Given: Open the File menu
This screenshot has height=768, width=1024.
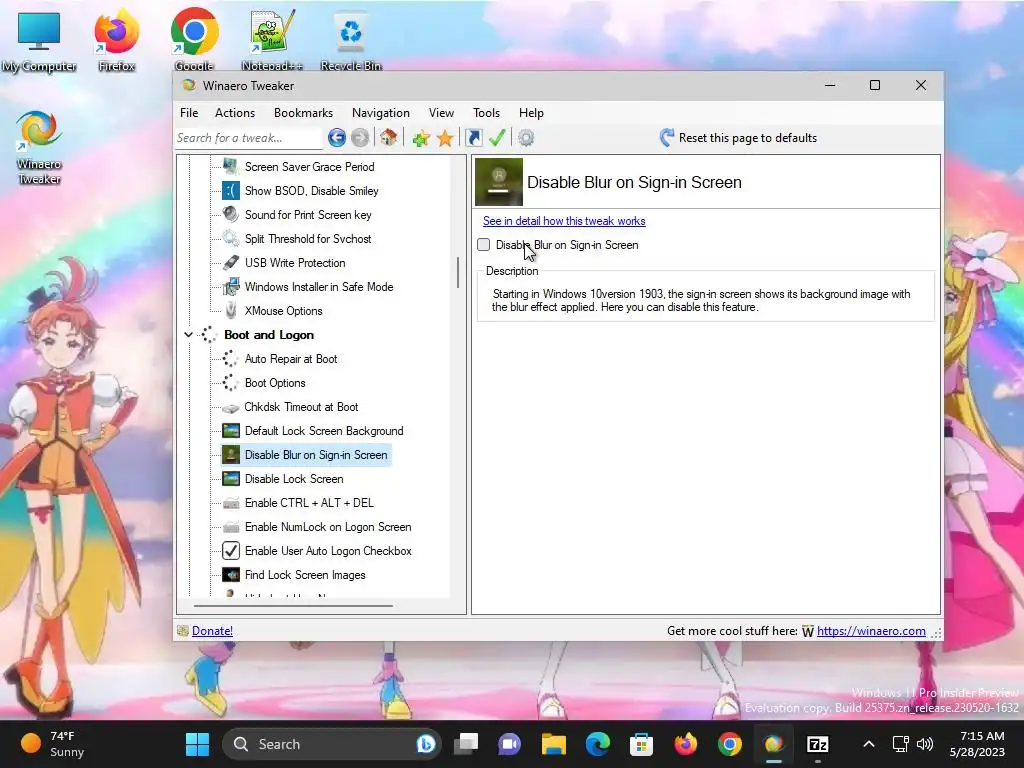Looking at the screenshot, I should pos(189,113).
